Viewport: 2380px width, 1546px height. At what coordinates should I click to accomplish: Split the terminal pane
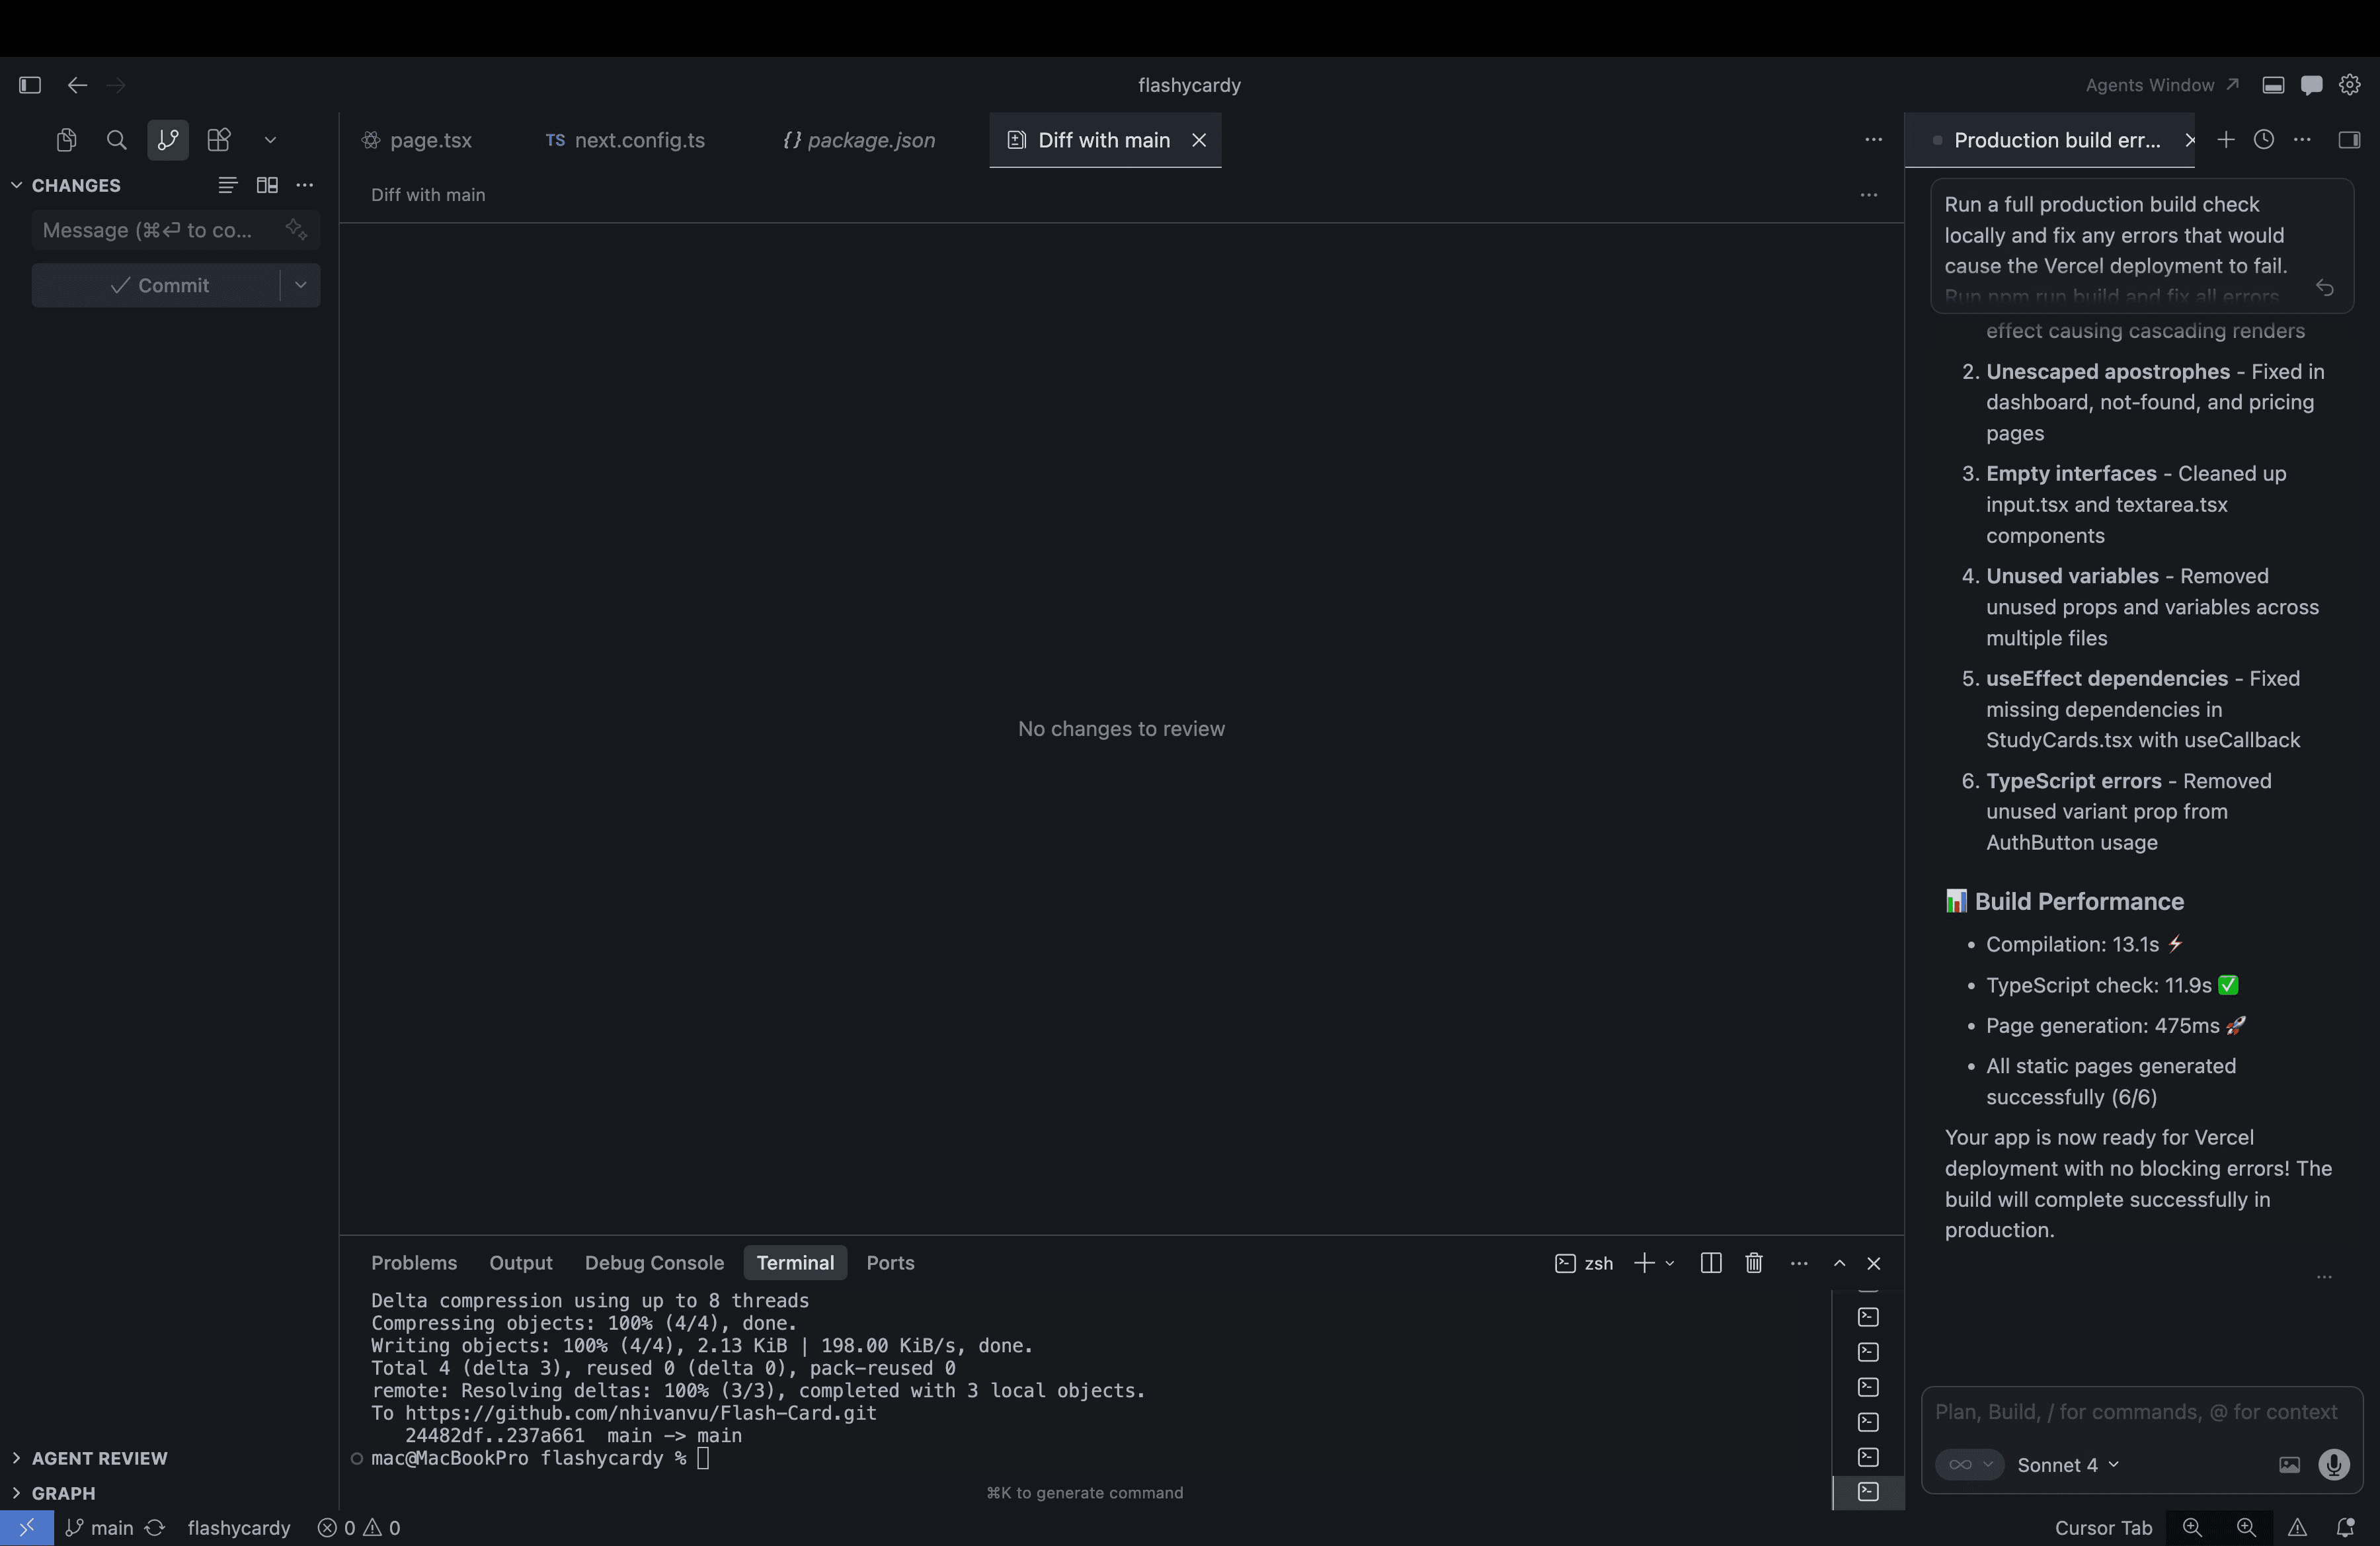pyautogui.click(x=1711, y=1264)
